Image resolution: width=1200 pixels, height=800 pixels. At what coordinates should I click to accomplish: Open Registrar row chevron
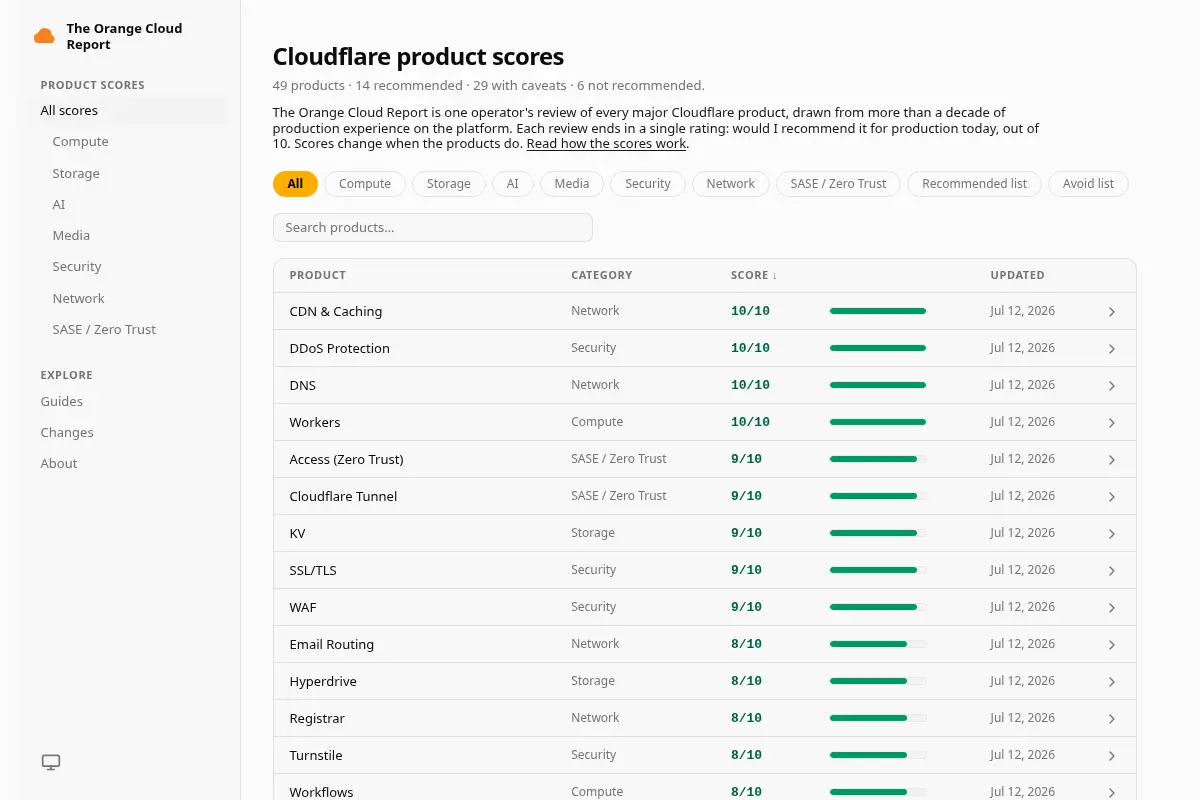click(x=1112, y=719)
